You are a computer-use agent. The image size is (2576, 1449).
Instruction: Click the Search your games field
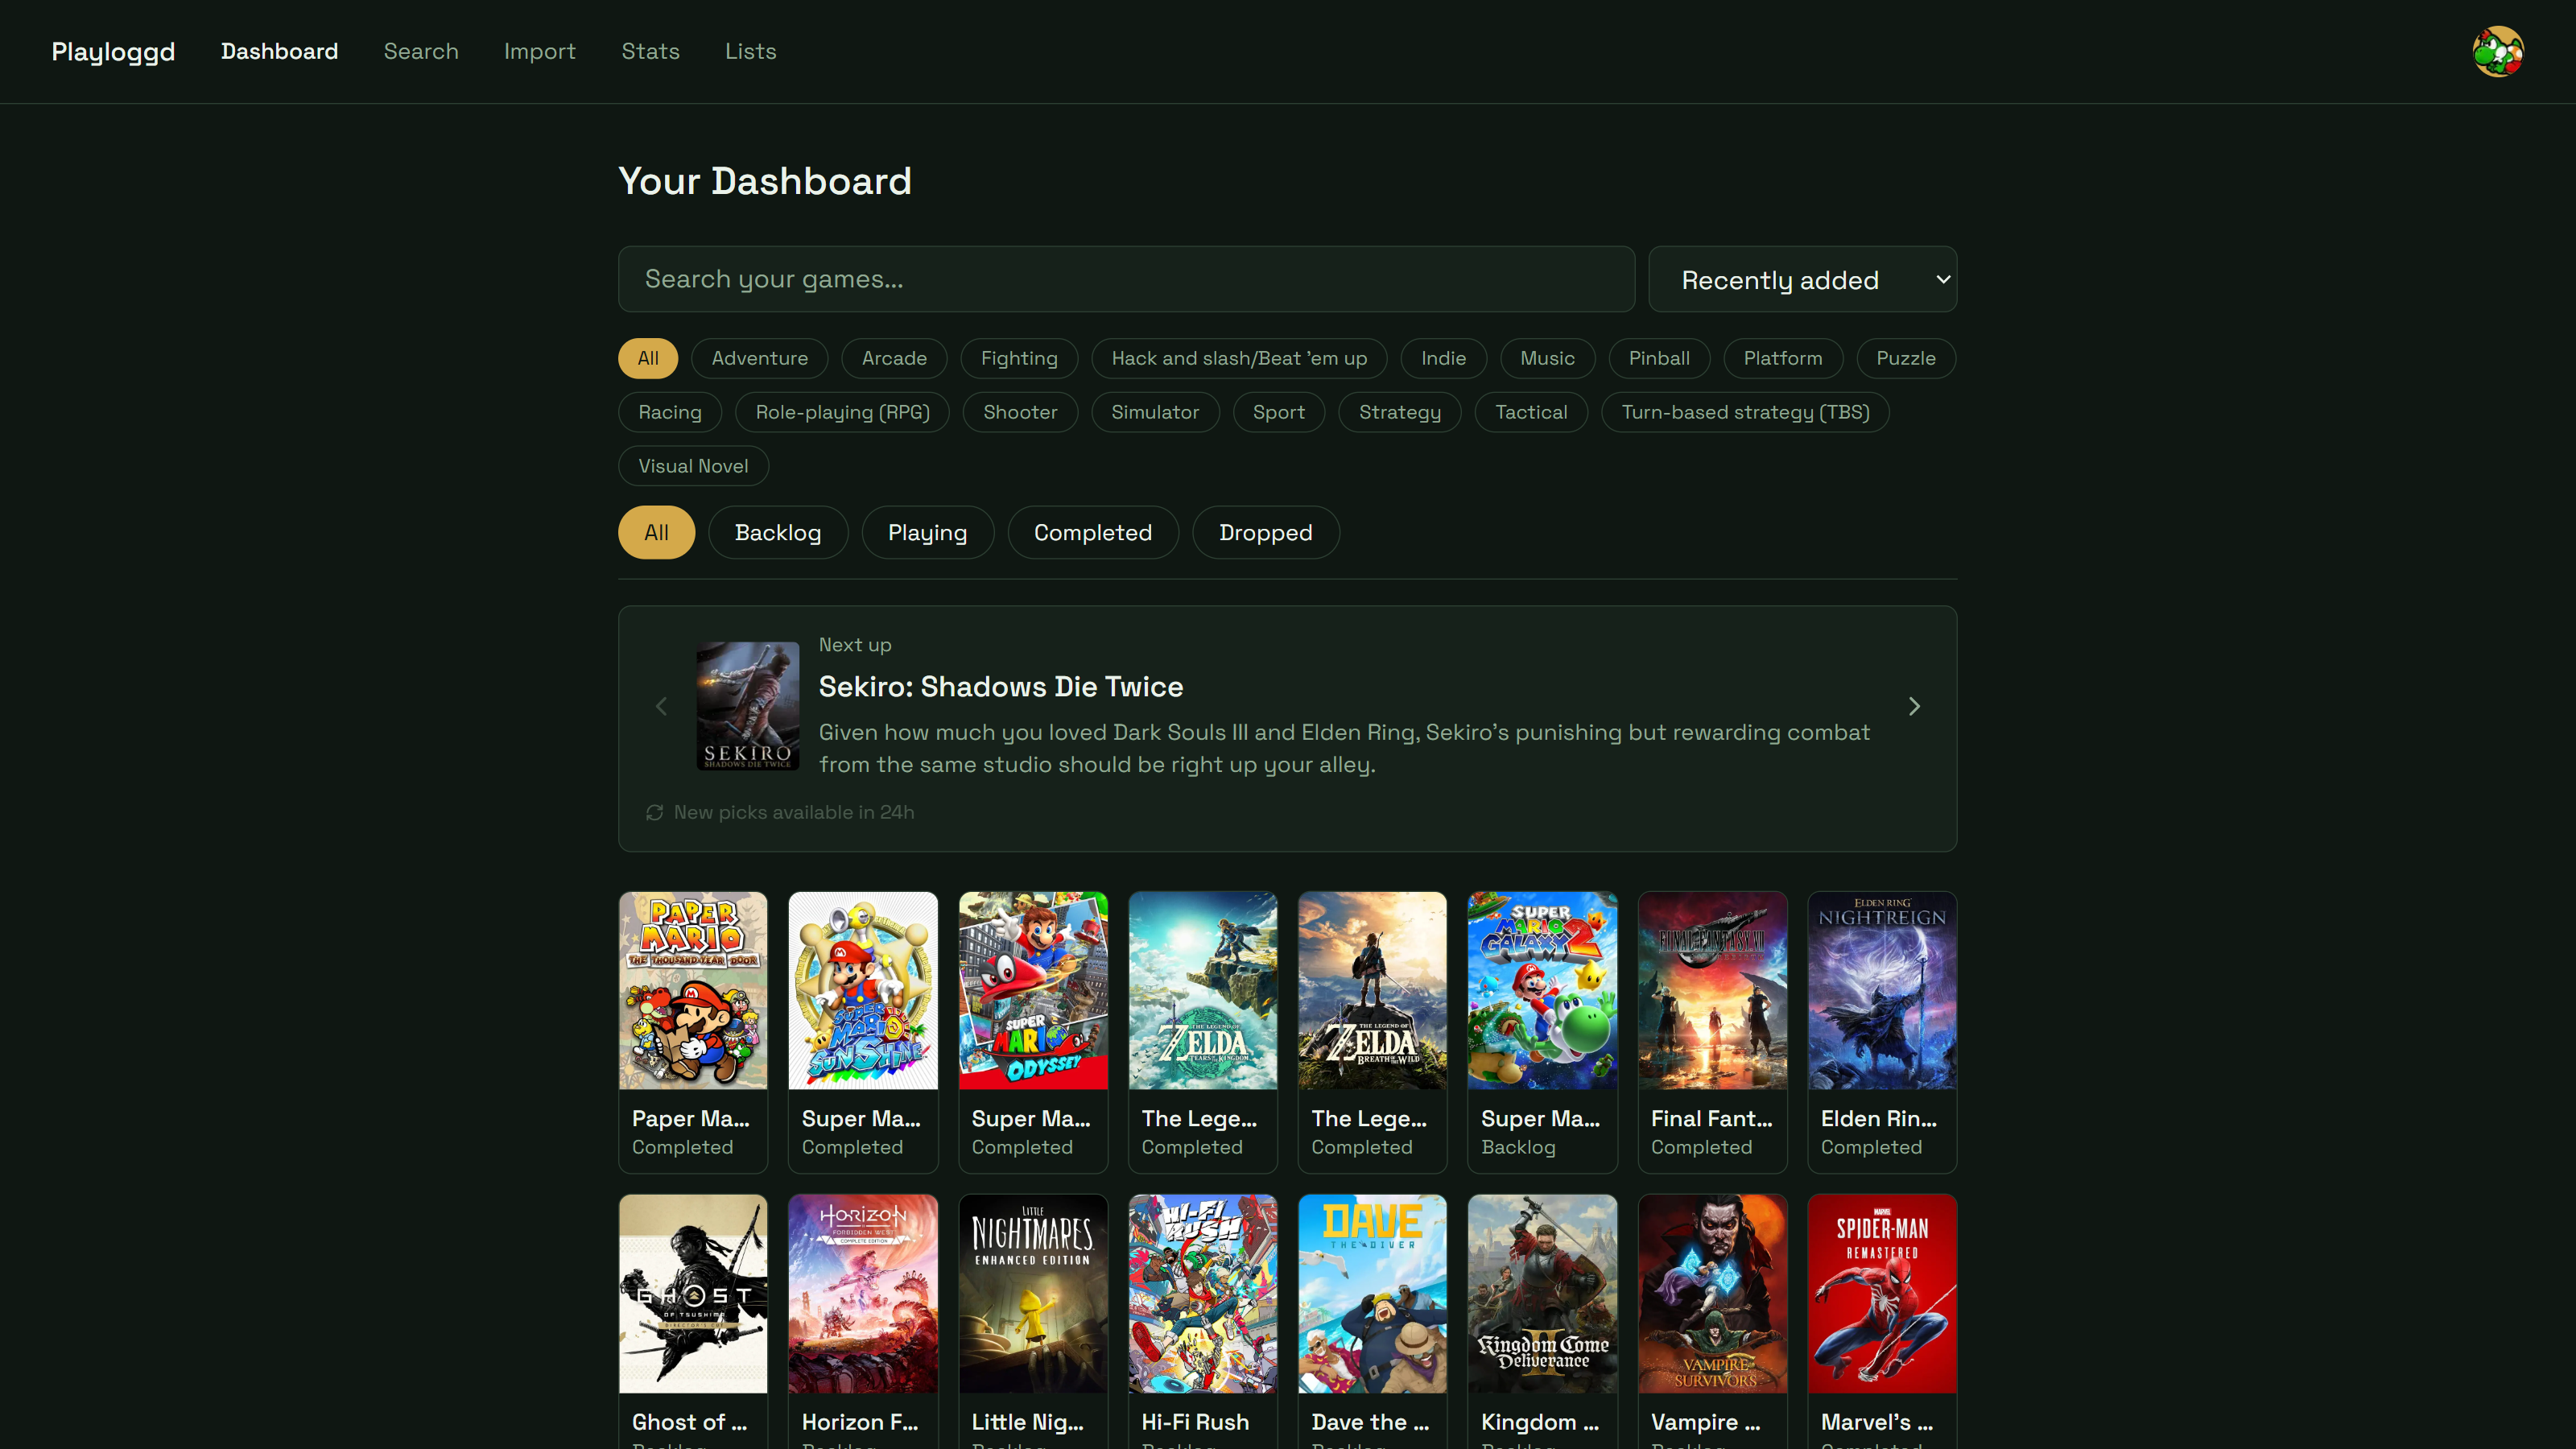pos(1126,279)
